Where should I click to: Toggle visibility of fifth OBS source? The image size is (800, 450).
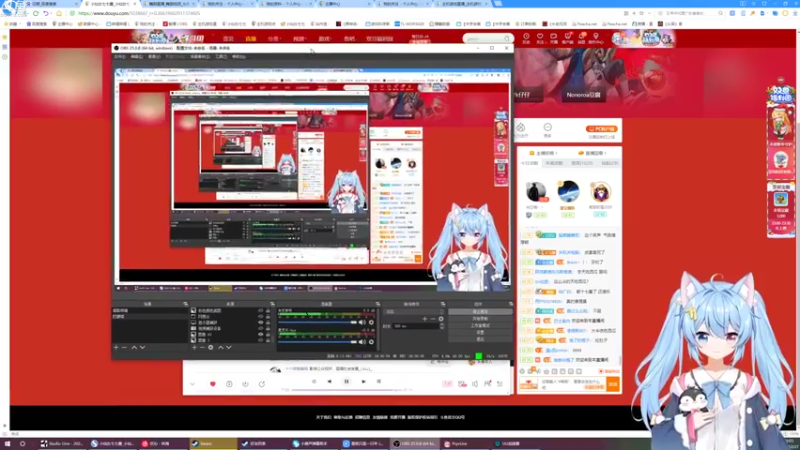coord(261,335)
